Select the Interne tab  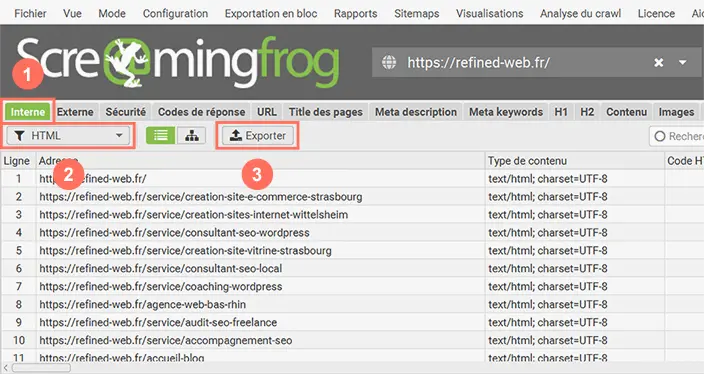[28, 112]
